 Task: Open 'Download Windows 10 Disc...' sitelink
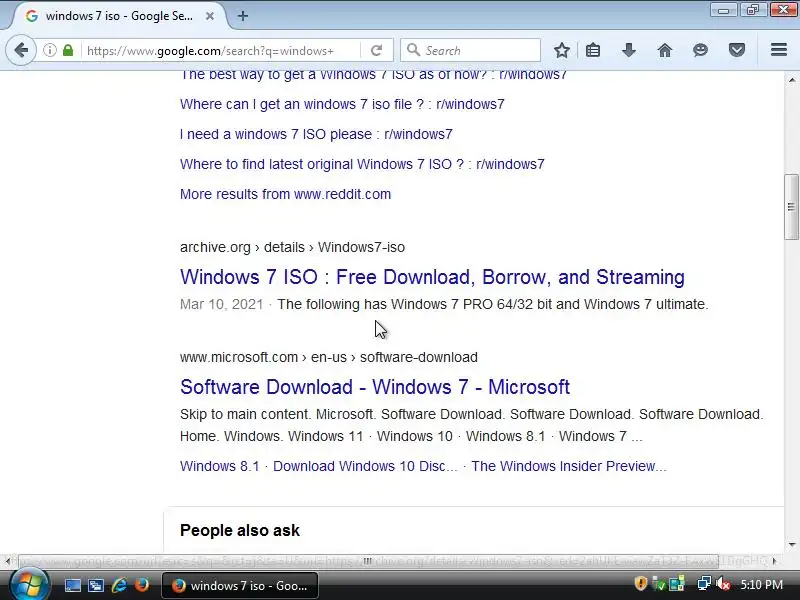(365, 466)
